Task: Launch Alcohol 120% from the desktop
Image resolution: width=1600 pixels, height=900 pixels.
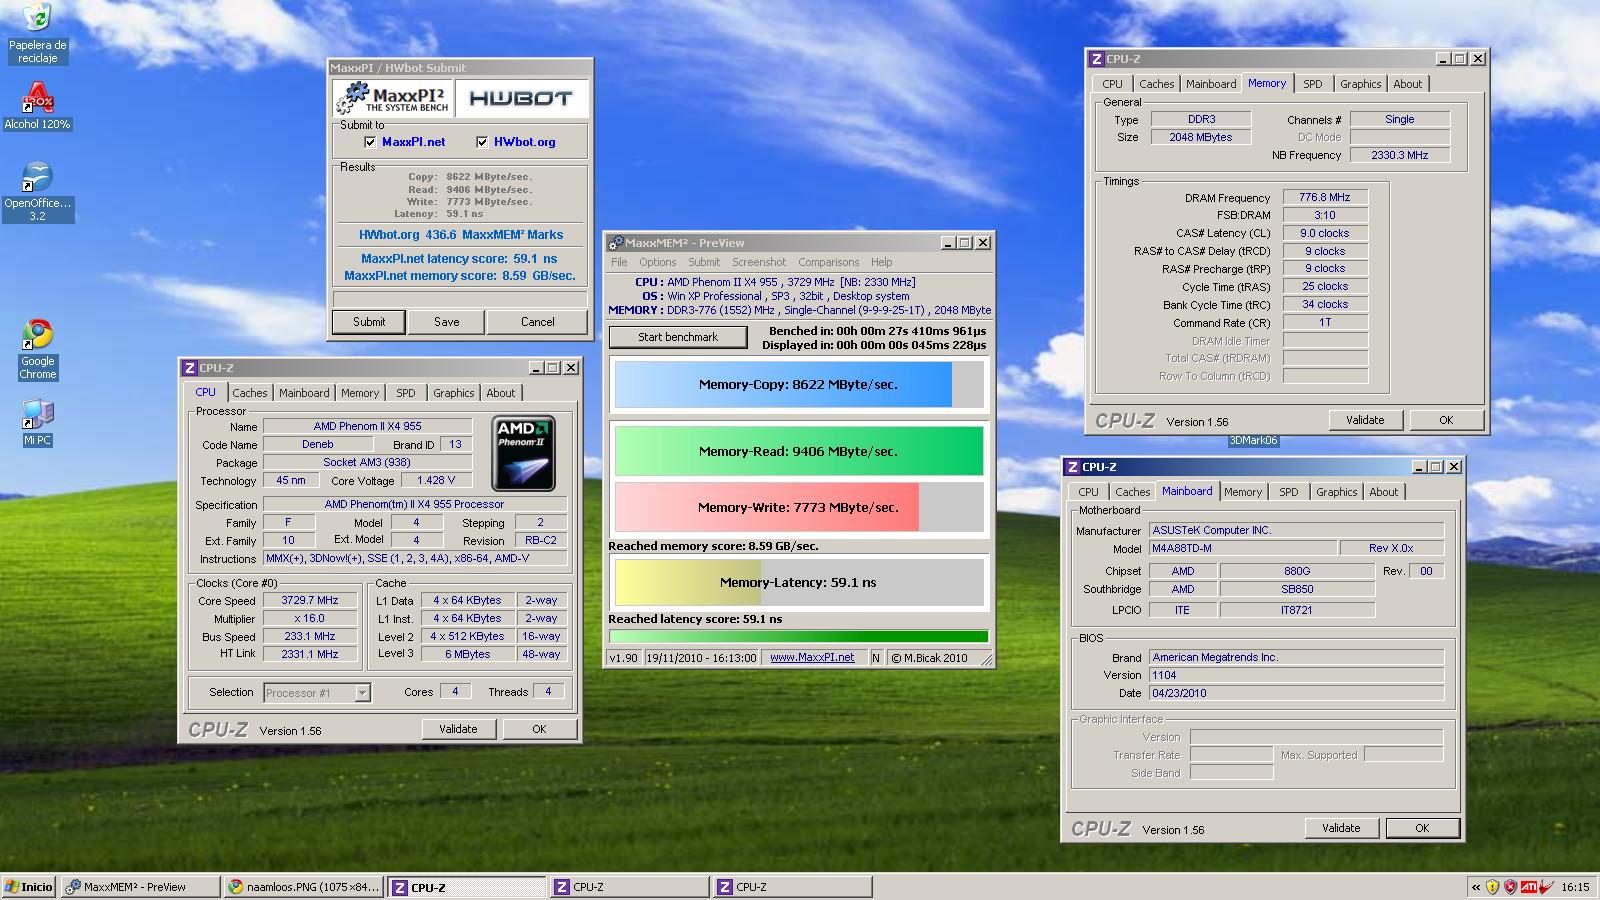Action: (37, 108)
